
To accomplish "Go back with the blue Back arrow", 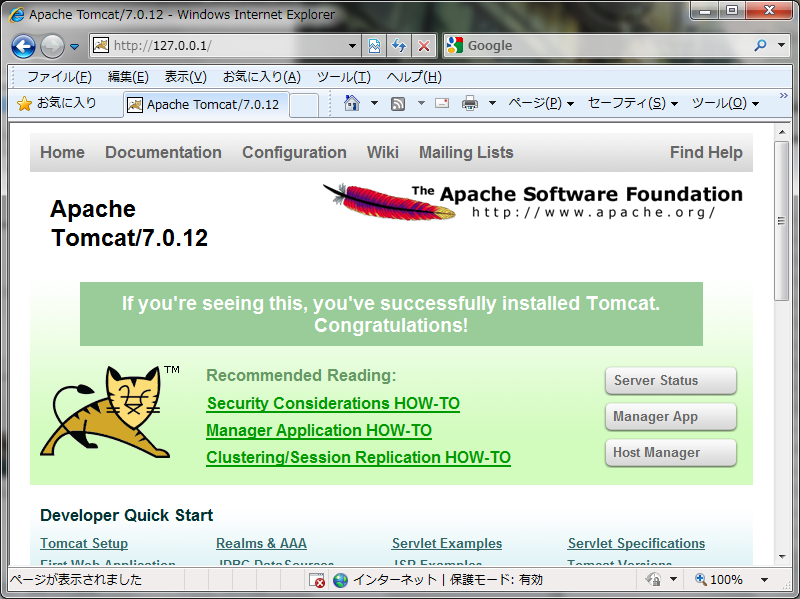I will click(23, 46).
